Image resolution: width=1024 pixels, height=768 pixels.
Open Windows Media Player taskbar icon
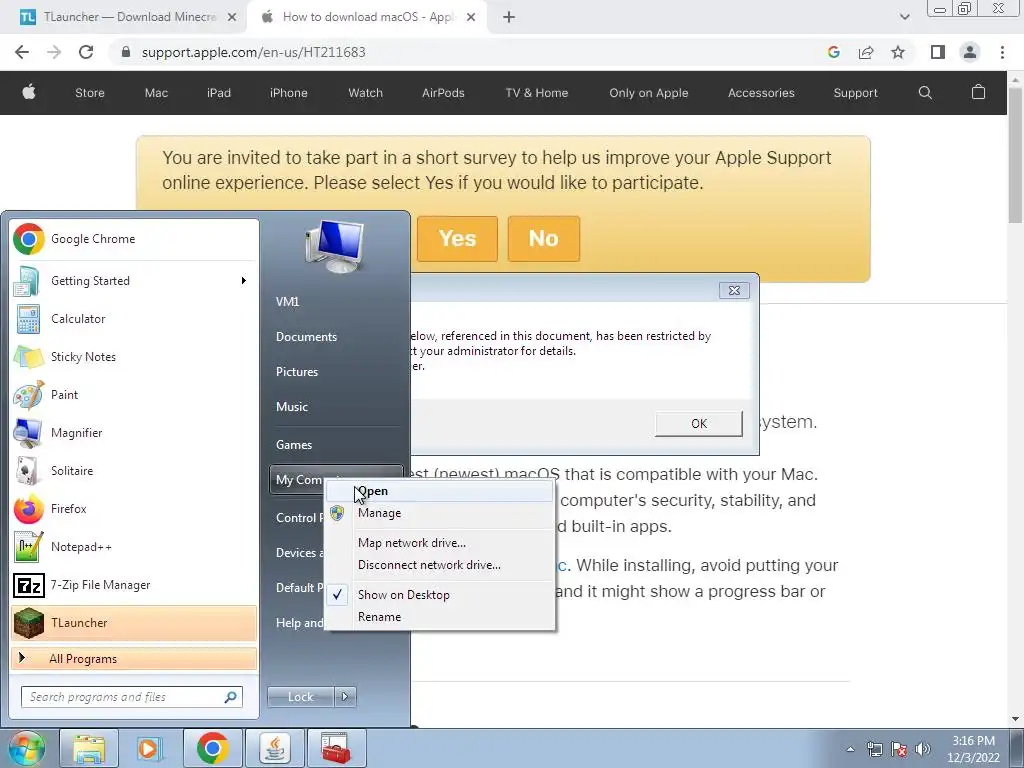(149, 748)
